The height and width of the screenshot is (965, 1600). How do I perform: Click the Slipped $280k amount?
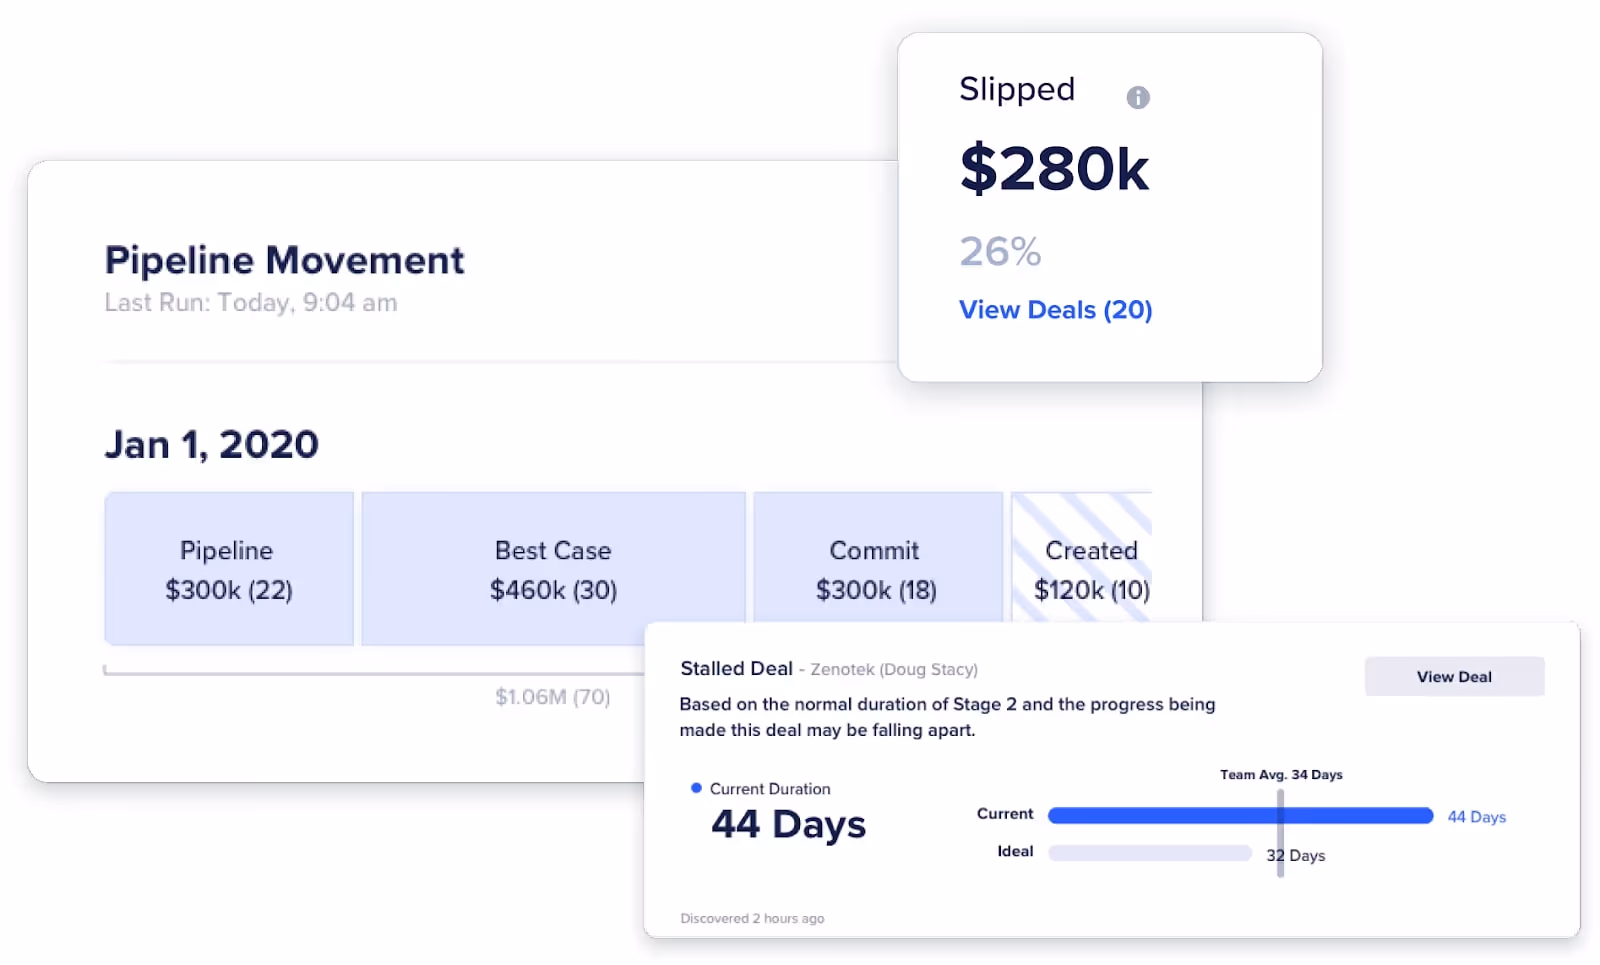tap(1054, 169)
